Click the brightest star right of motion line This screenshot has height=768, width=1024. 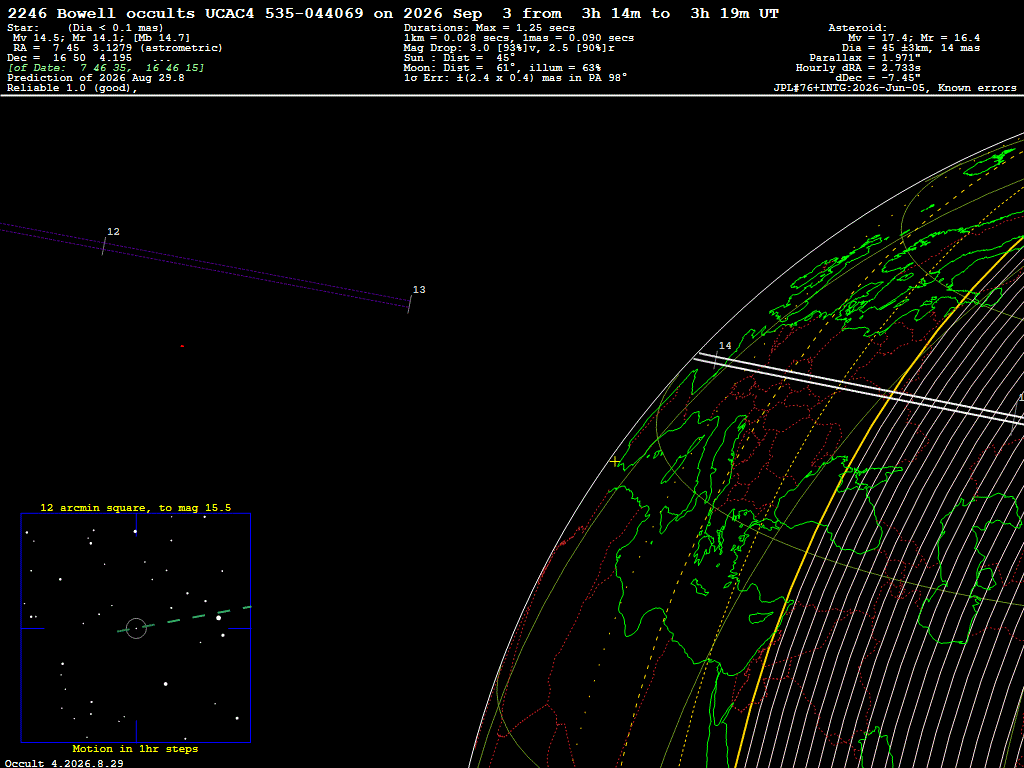pos(219,618)
